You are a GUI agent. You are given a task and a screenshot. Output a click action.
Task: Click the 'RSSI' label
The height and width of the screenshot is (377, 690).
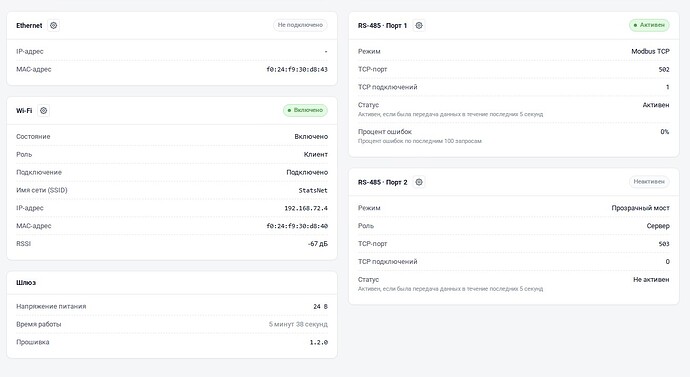click(x=23, y=244)
